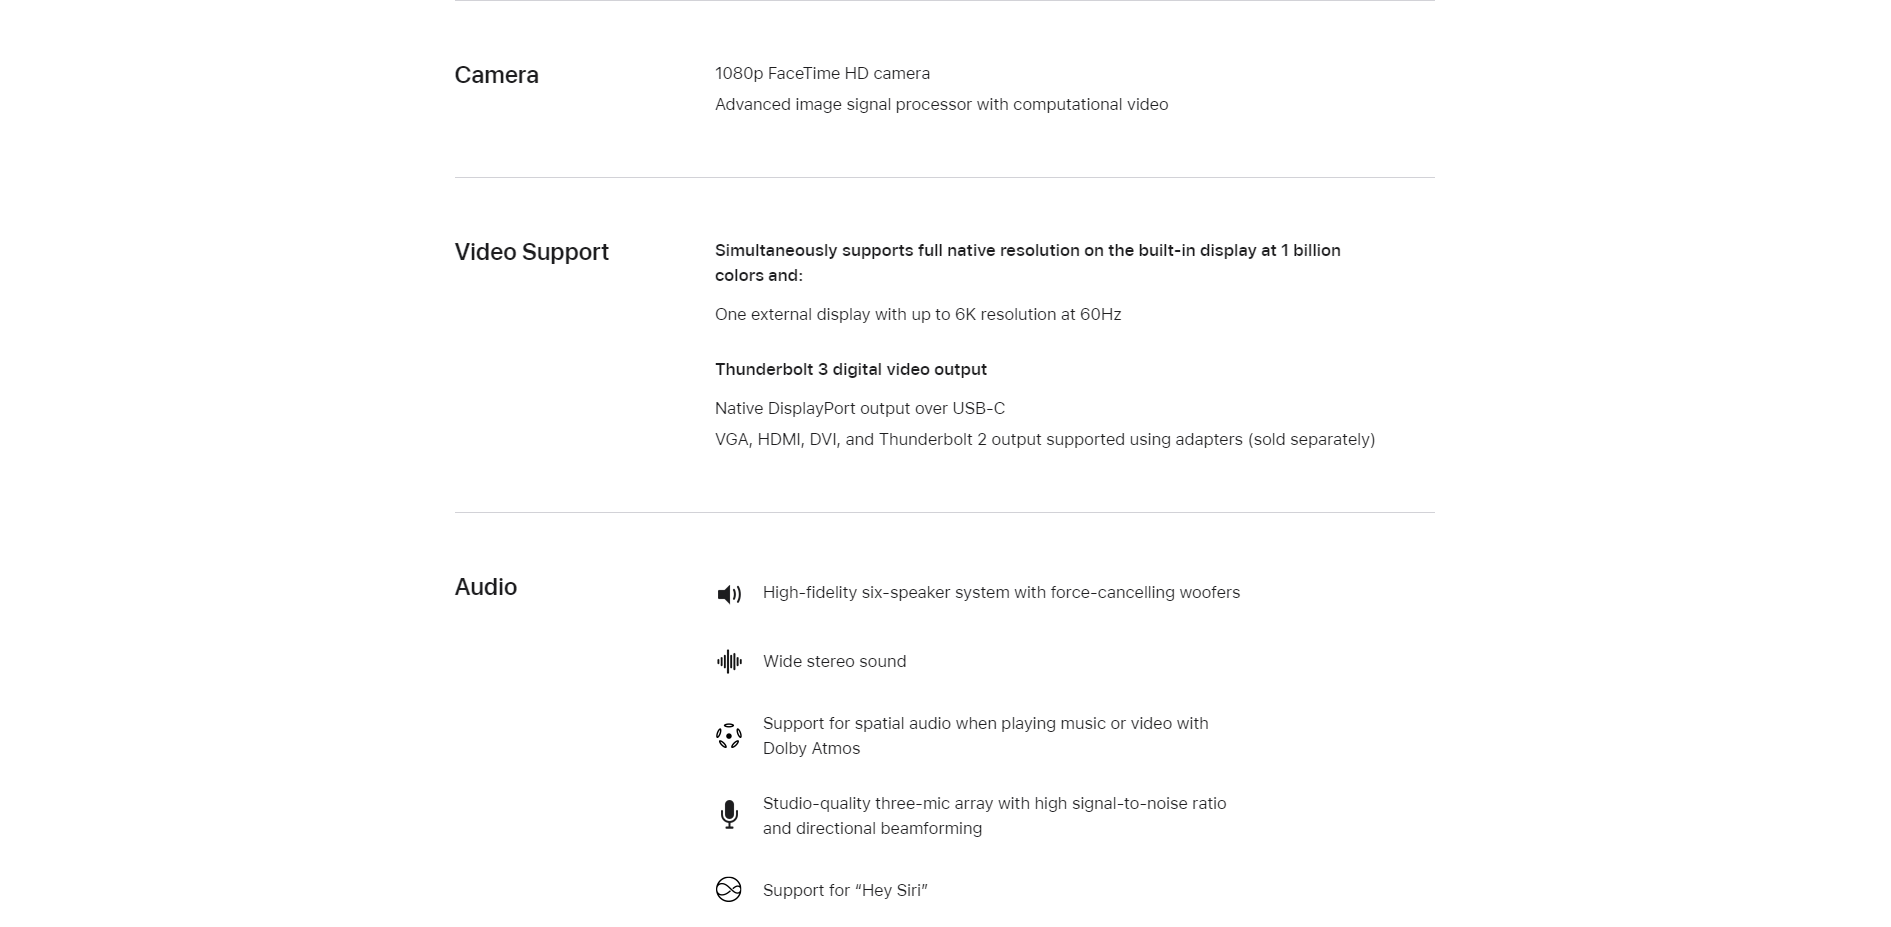
Task: Click the Support for Hey Siri text
Action: [845, 890]
